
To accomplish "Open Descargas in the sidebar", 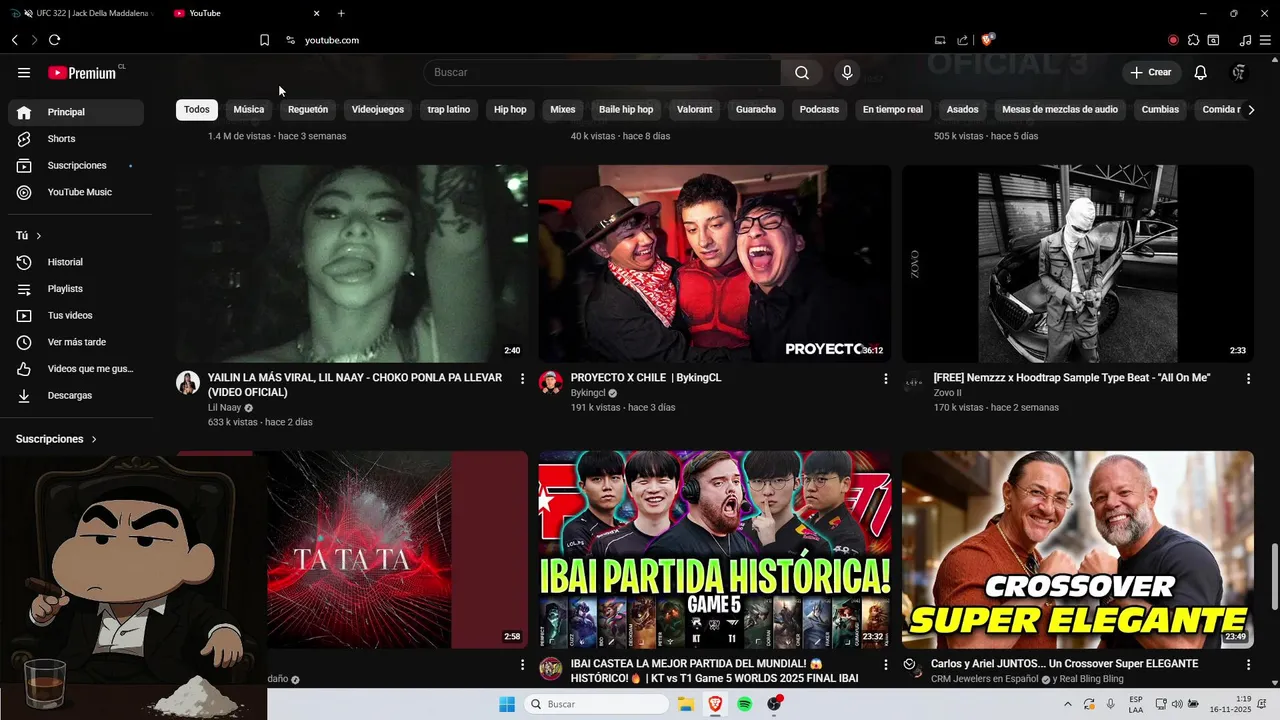I will [x=76, y=395].
